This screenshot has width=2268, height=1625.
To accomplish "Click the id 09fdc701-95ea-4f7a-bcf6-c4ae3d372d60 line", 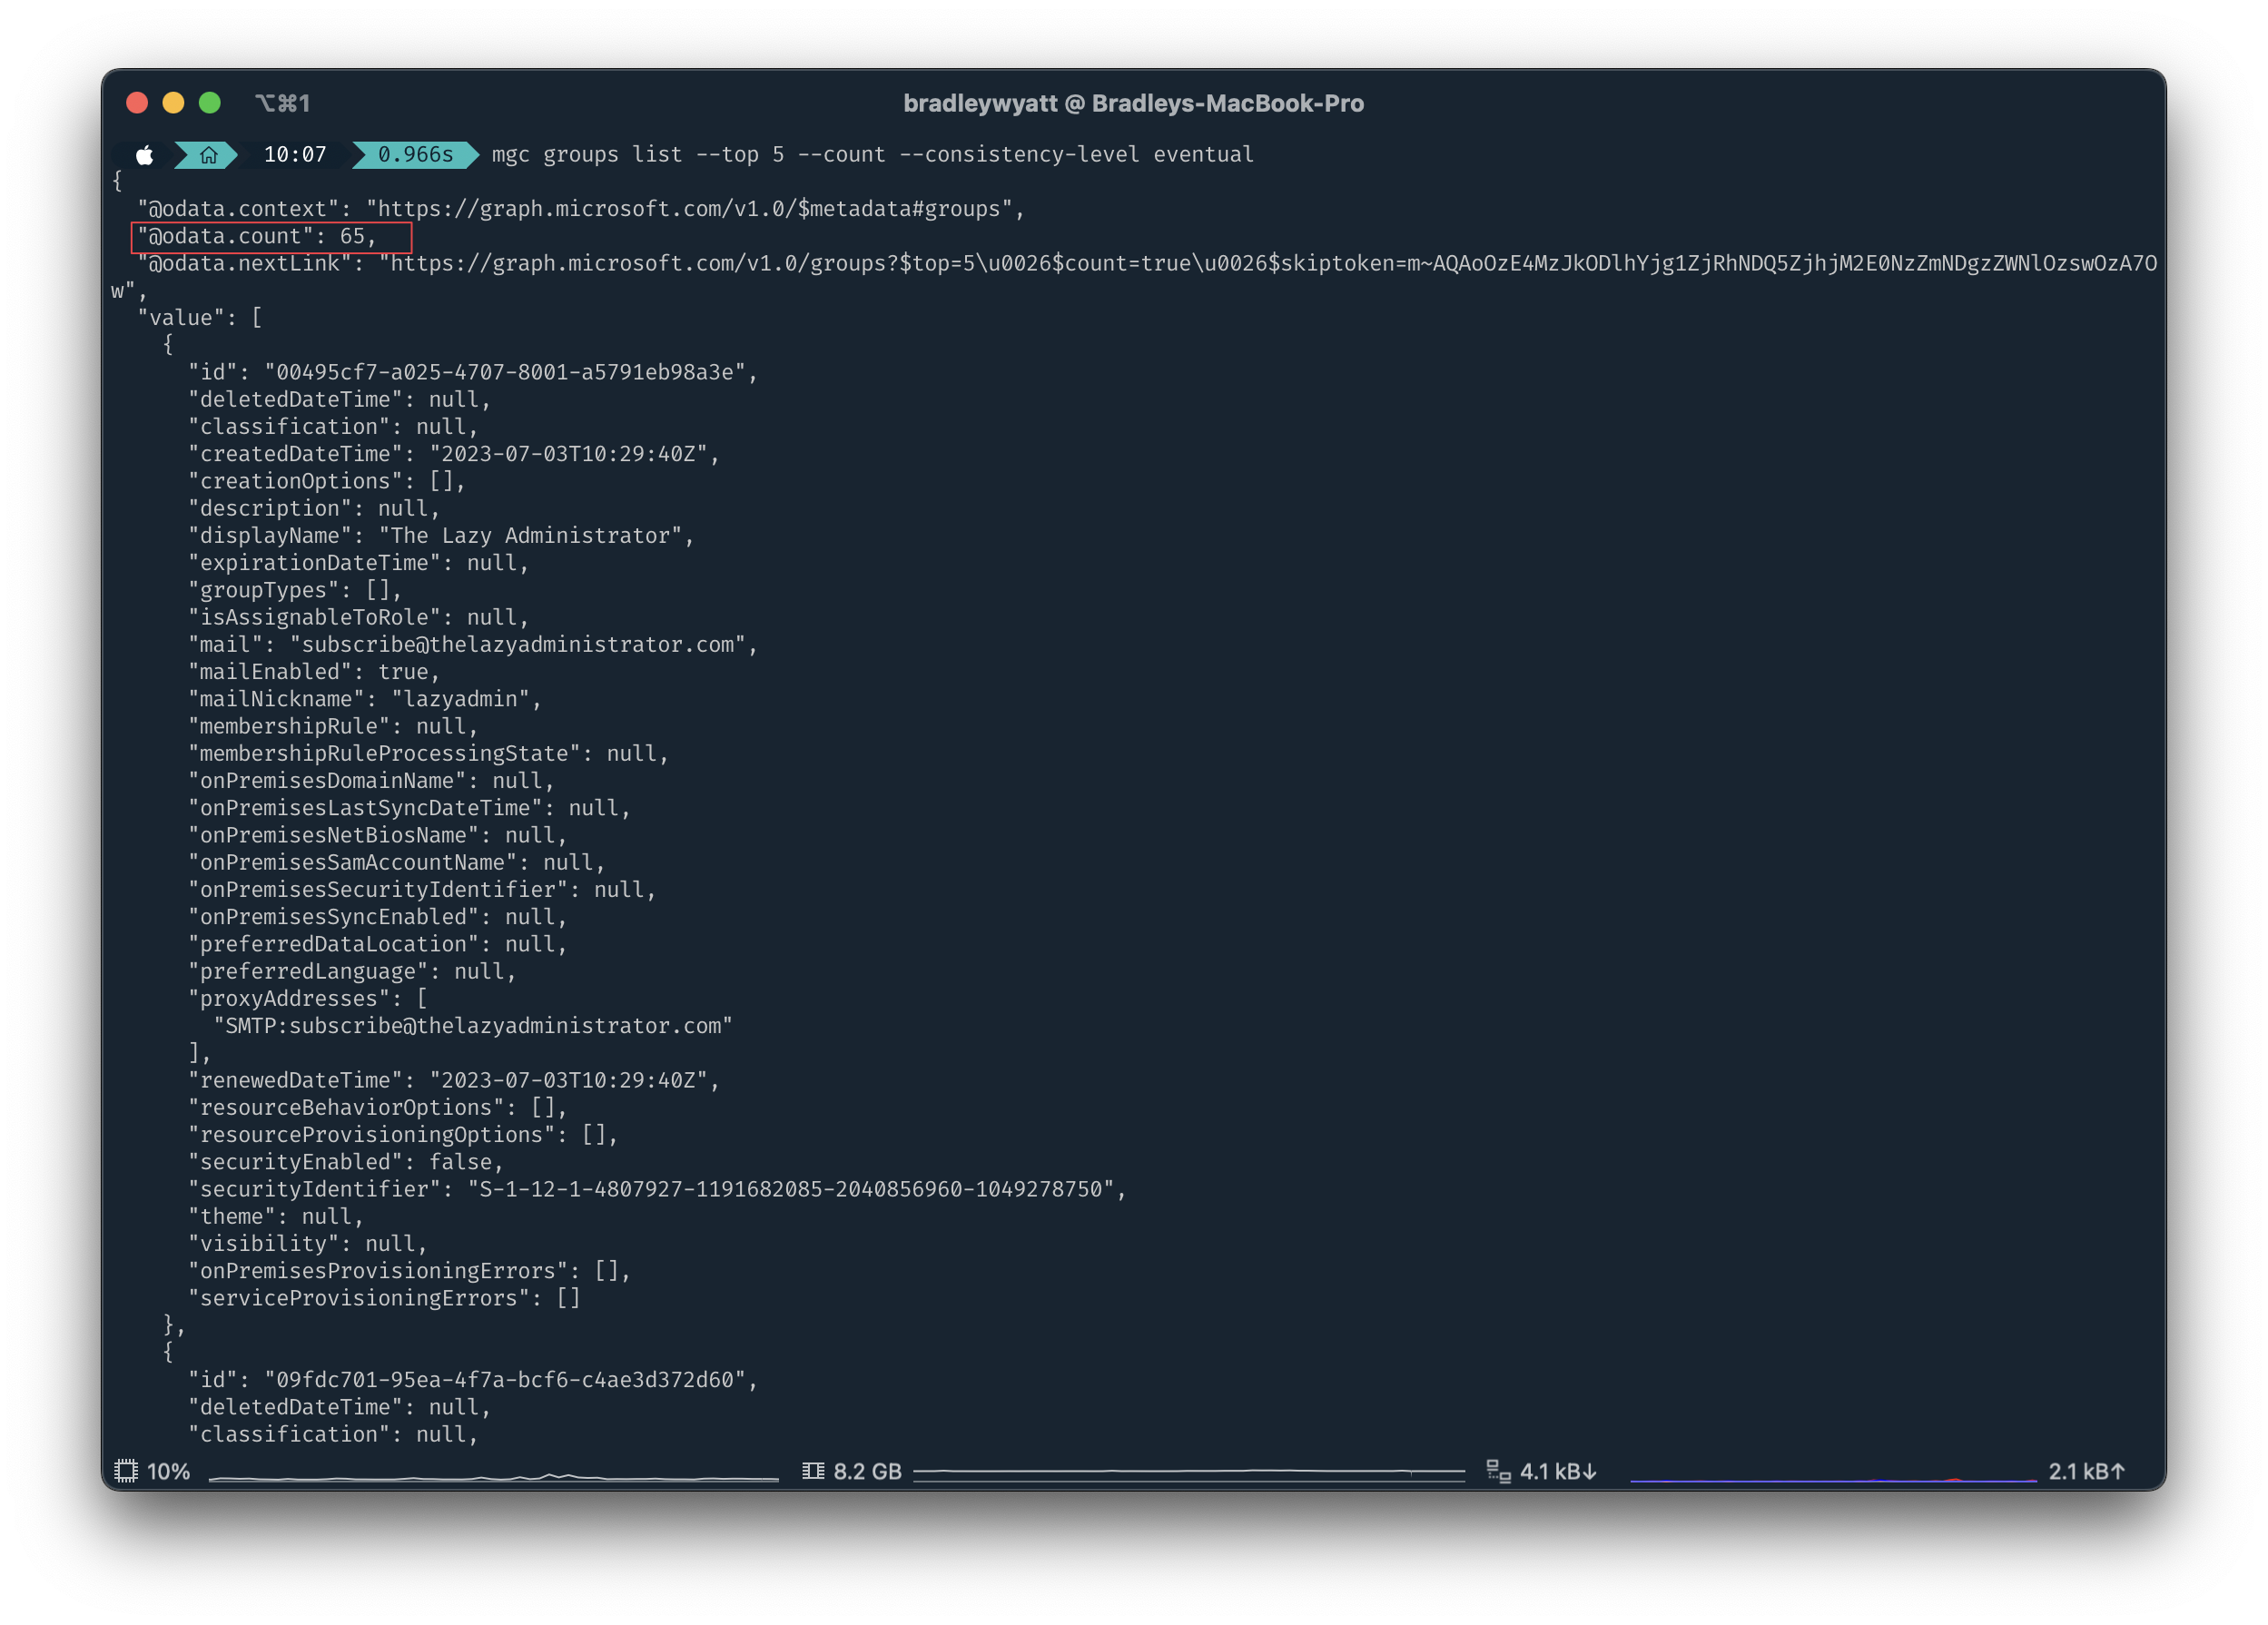I will [473, 1380].
